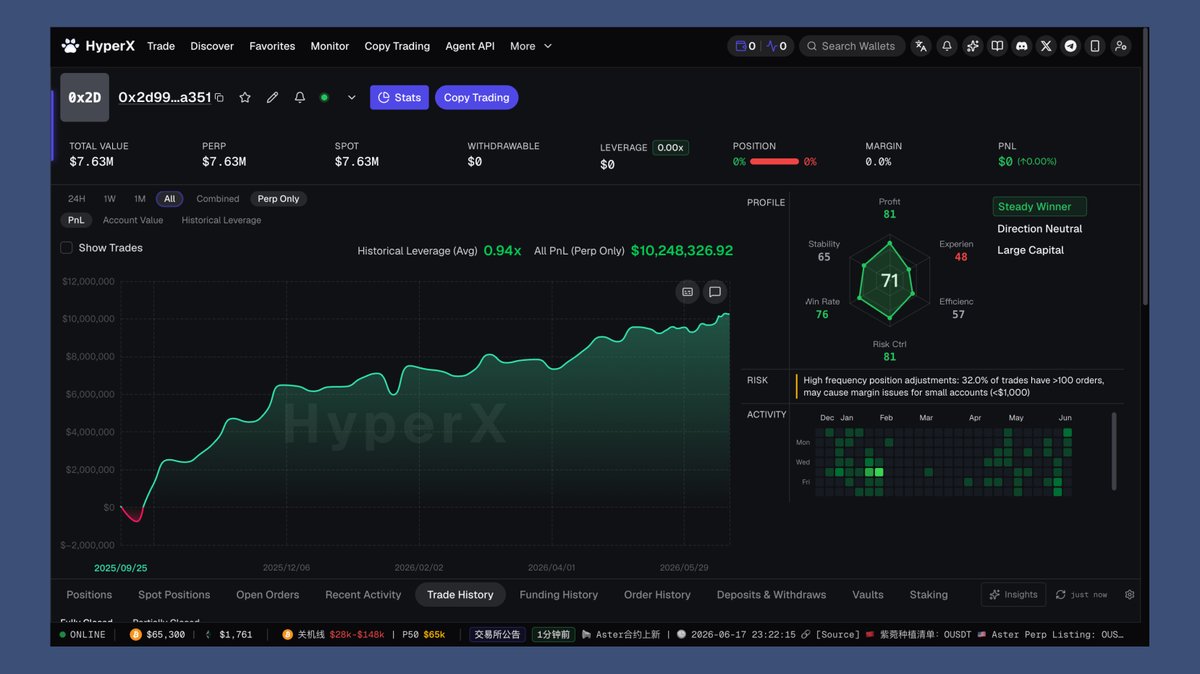Select the All time range
Image resolution: width=1200 pixels, height=674 pixels.
coord(170,199)
